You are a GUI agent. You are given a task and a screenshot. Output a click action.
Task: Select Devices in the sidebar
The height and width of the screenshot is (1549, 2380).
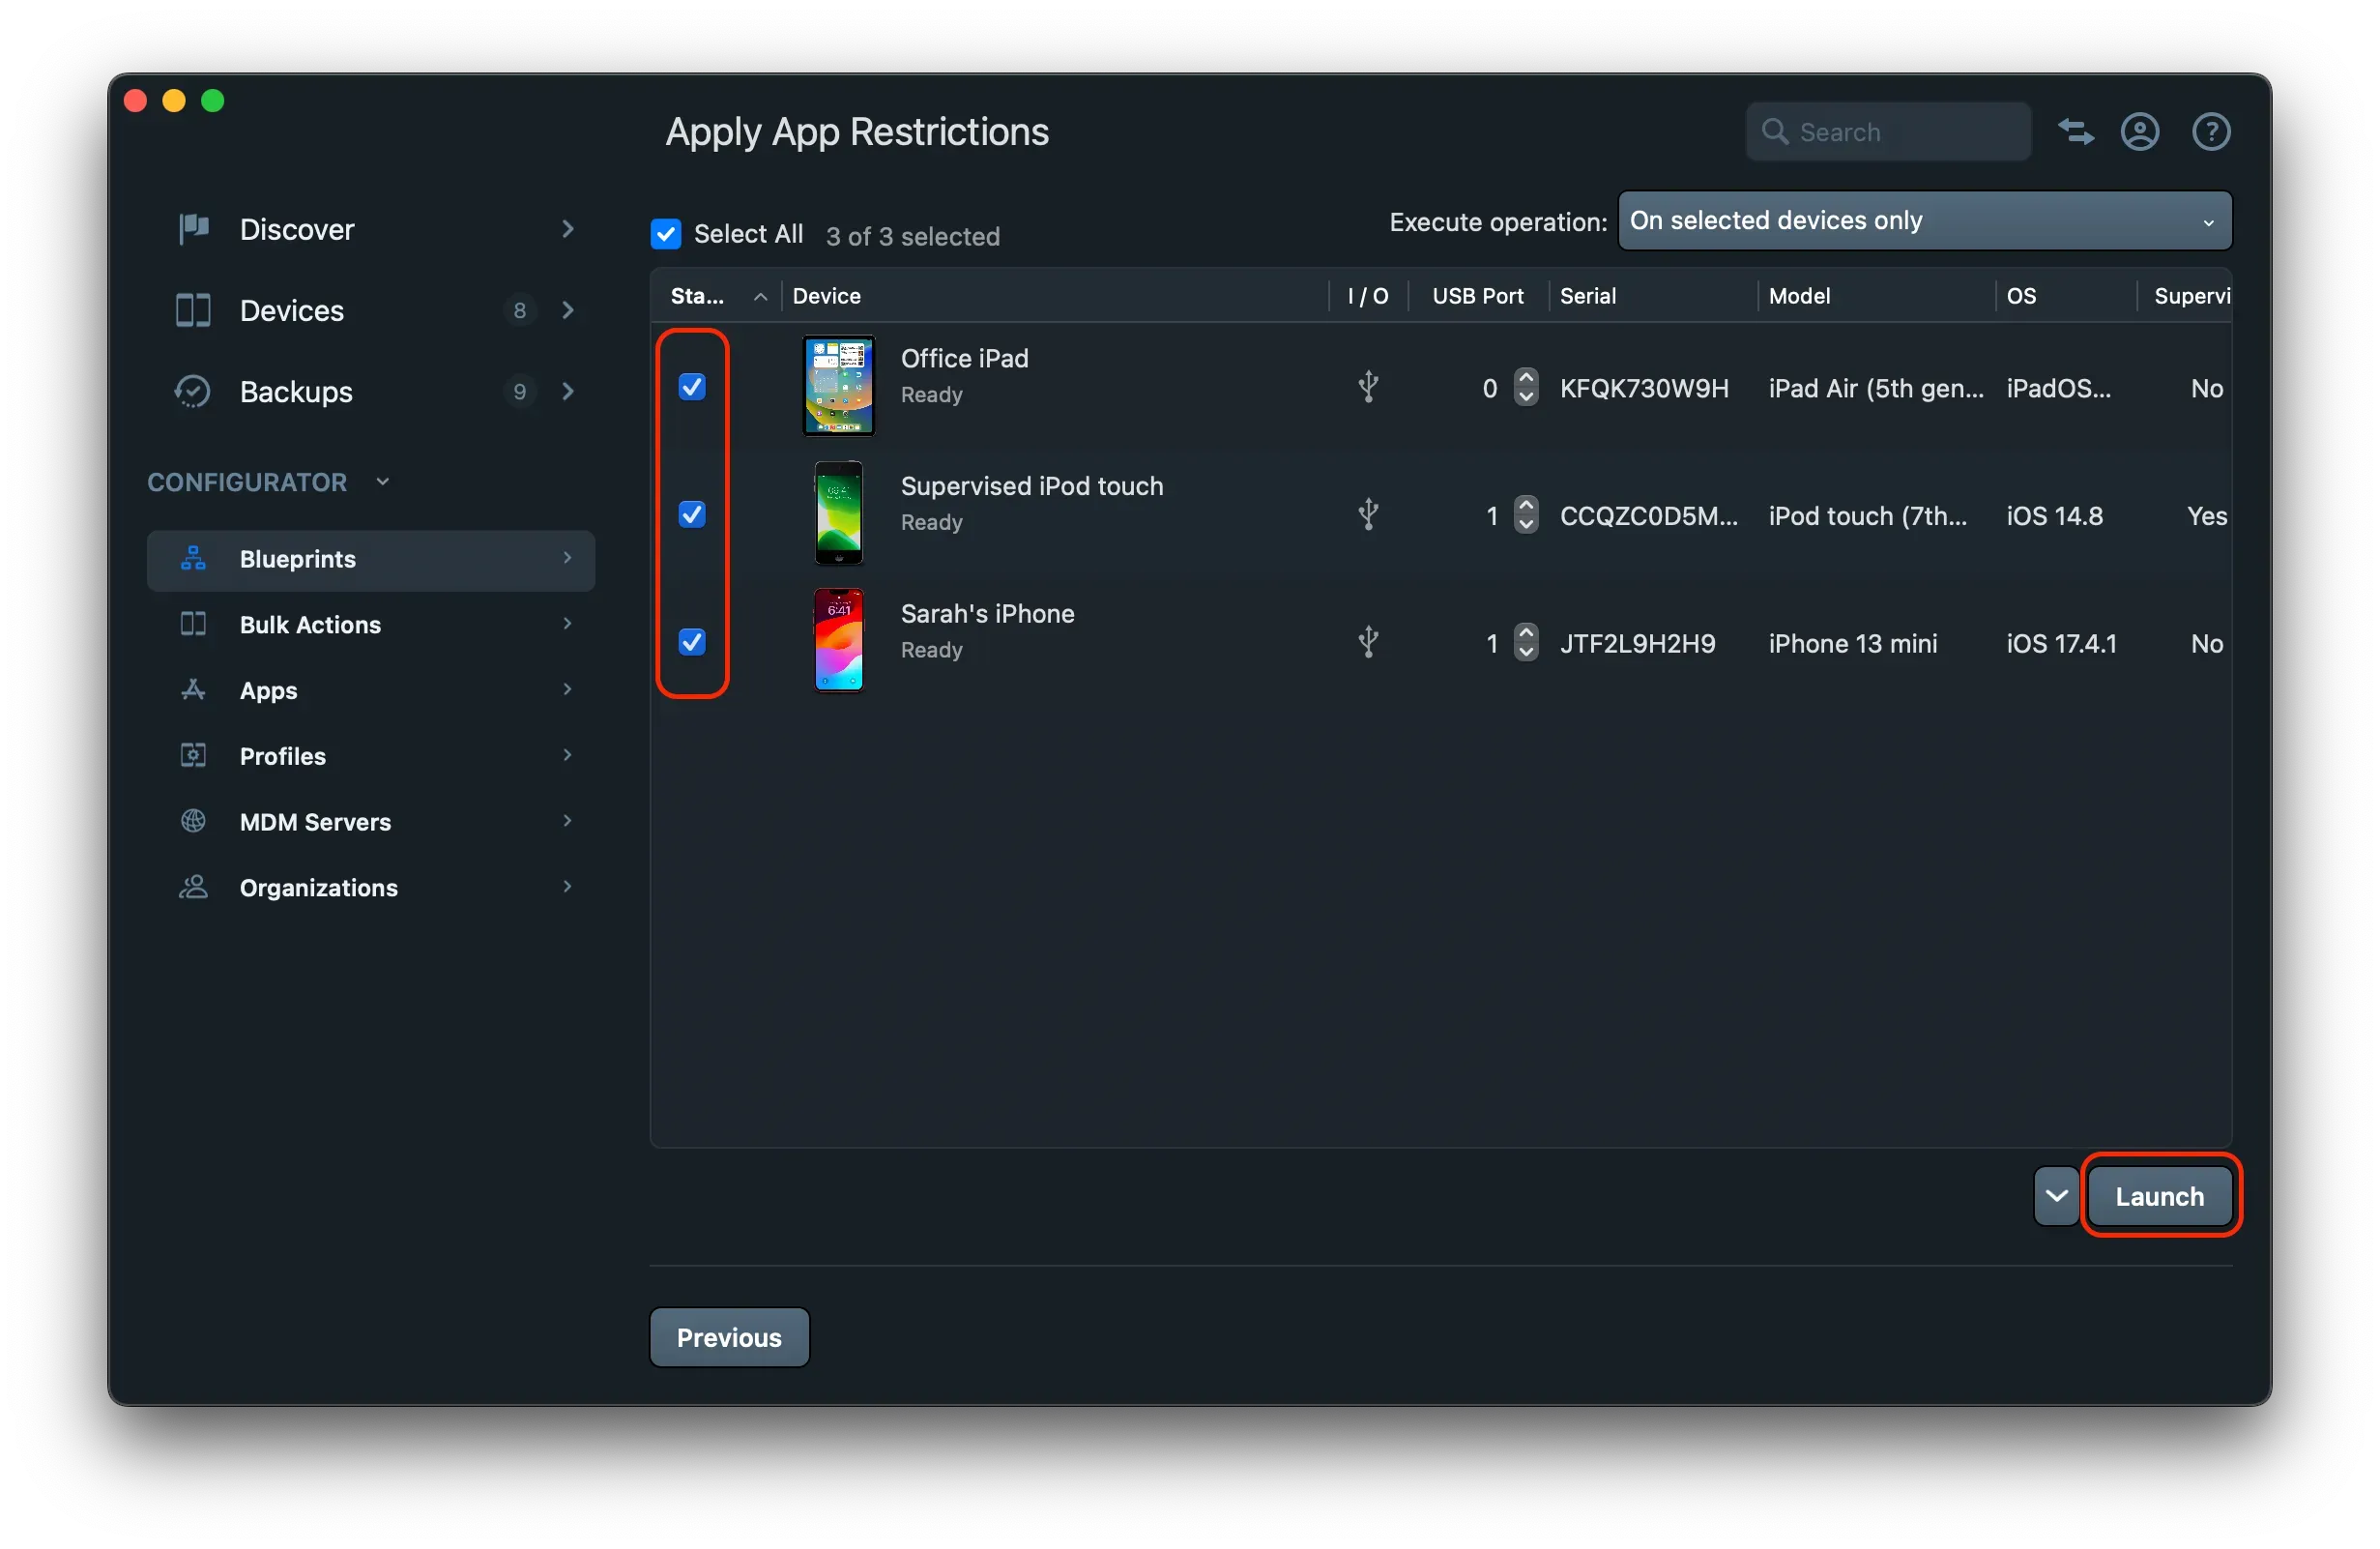click(291, 310)
